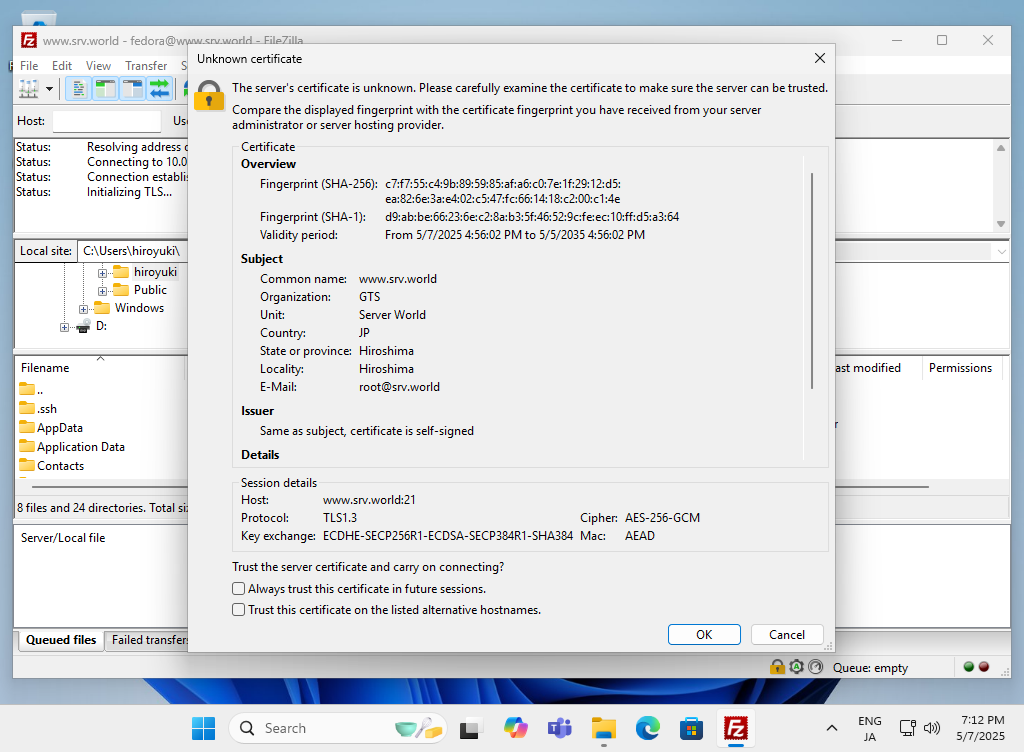This screenshot has height=752, width=1024.
Task: Enable always trust this certificate checkbox
Action: point(239,589)
